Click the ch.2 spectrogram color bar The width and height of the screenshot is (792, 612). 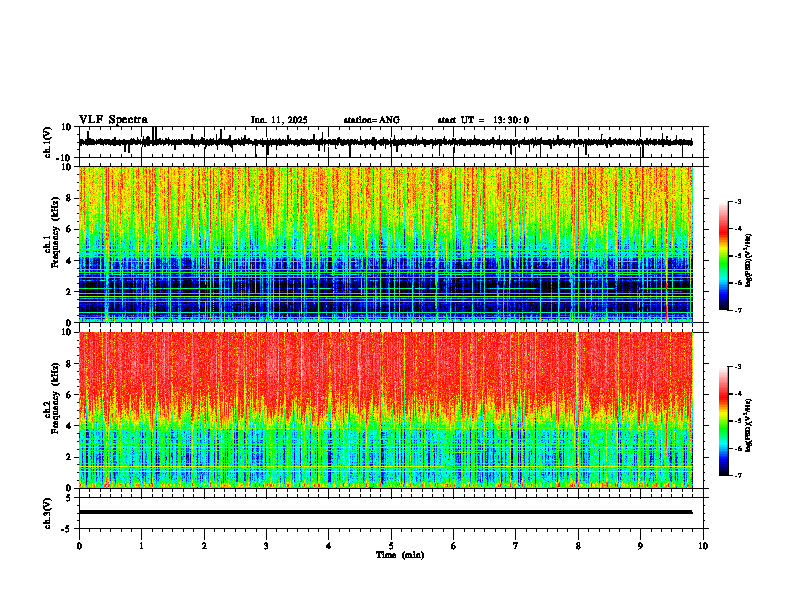coord(724,421)
